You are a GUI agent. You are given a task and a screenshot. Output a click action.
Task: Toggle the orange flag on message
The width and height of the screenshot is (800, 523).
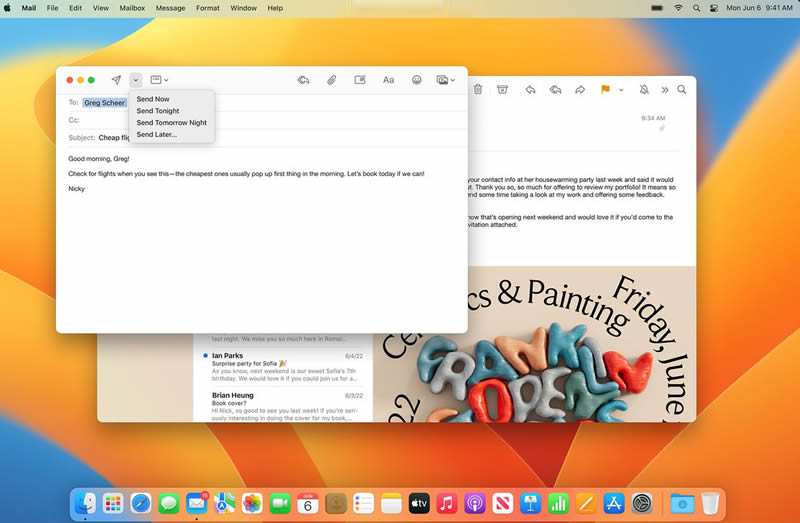[x=605, y=89]
